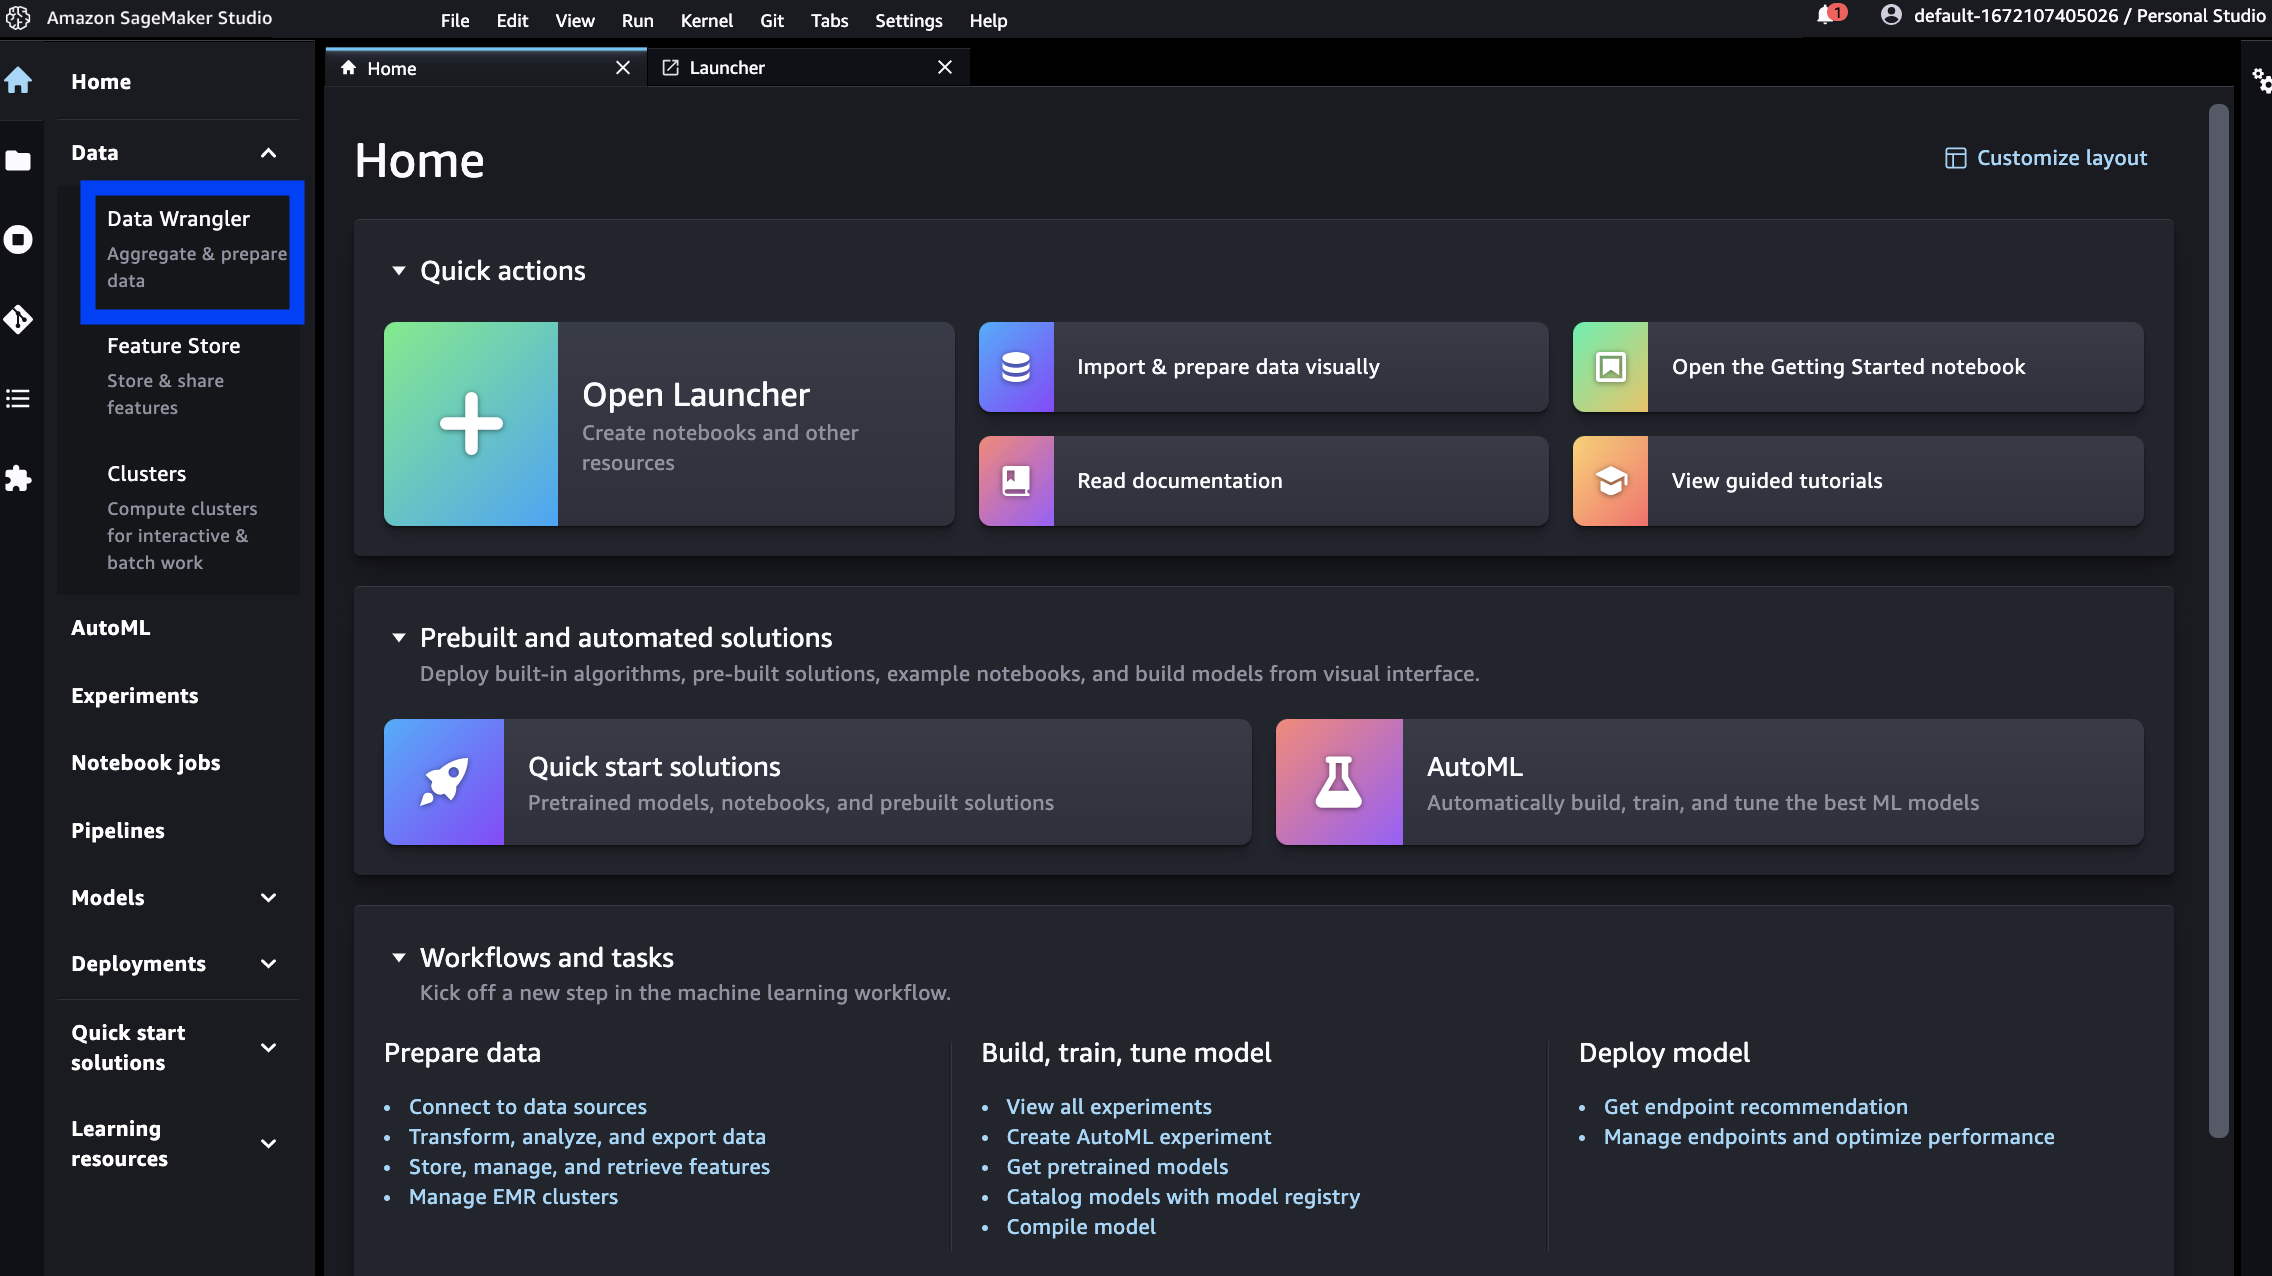The height and width of the screenshot is (1276, 2272).
Task: Open Extension Manager puzzle icon
Action: (19, 478)
